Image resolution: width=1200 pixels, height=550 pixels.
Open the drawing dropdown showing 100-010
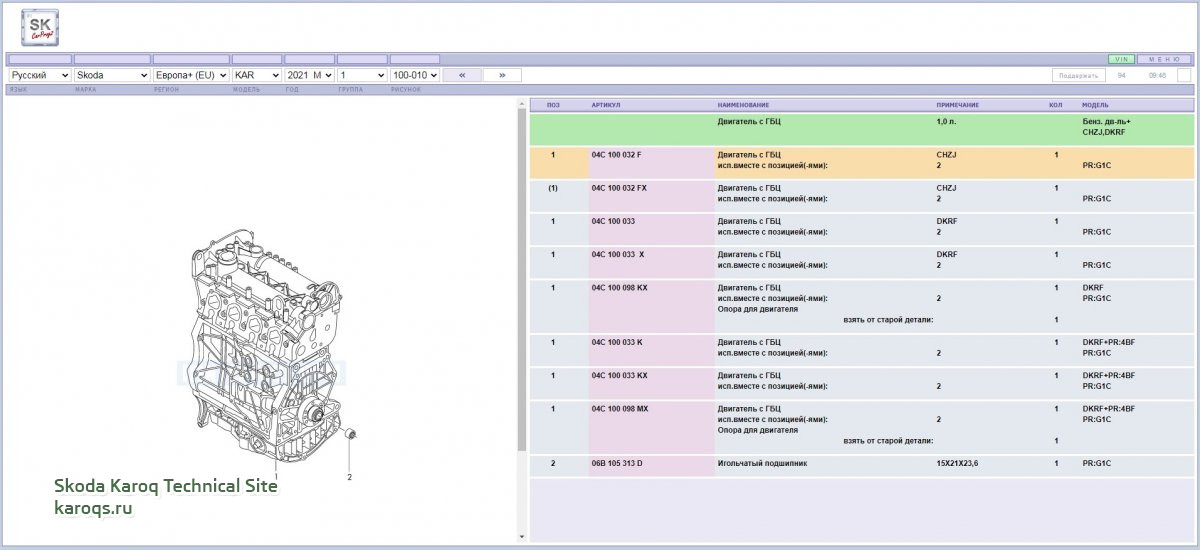click(x=415, y=75)
